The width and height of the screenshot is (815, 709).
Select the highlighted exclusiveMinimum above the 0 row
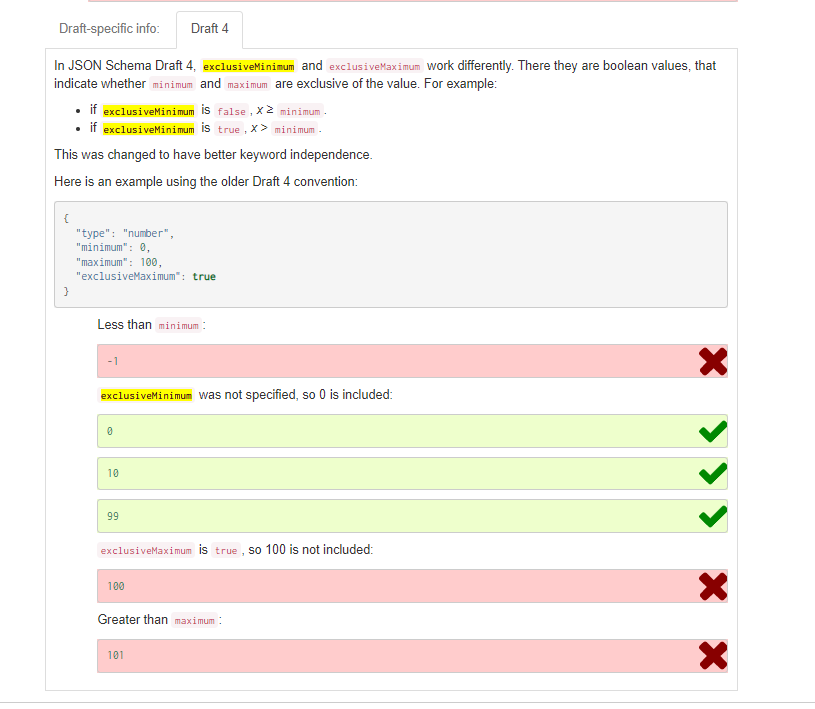pos(146,394)
